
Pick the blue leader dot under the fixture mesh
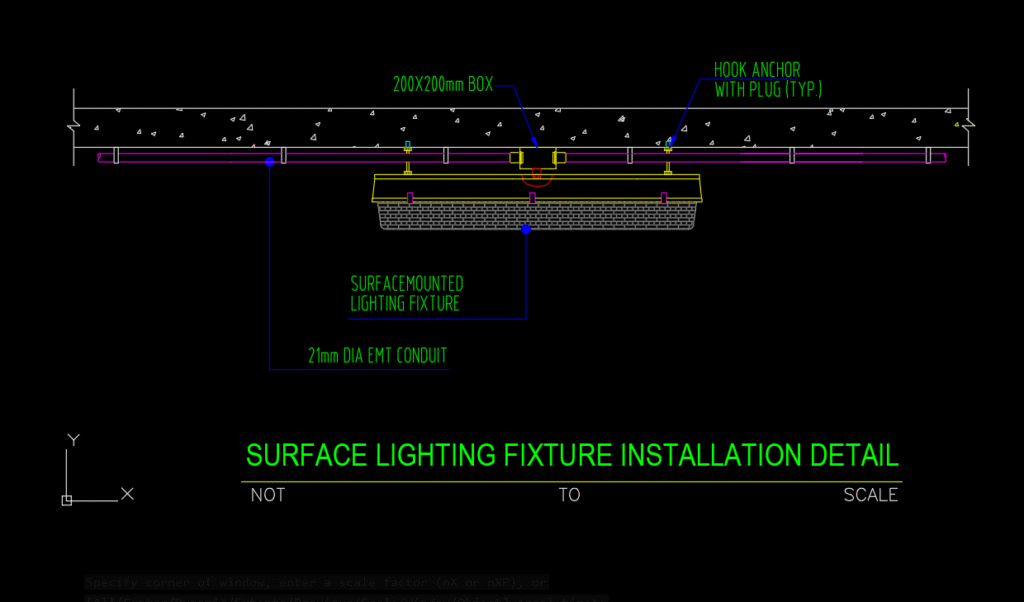tap(526, 229)
